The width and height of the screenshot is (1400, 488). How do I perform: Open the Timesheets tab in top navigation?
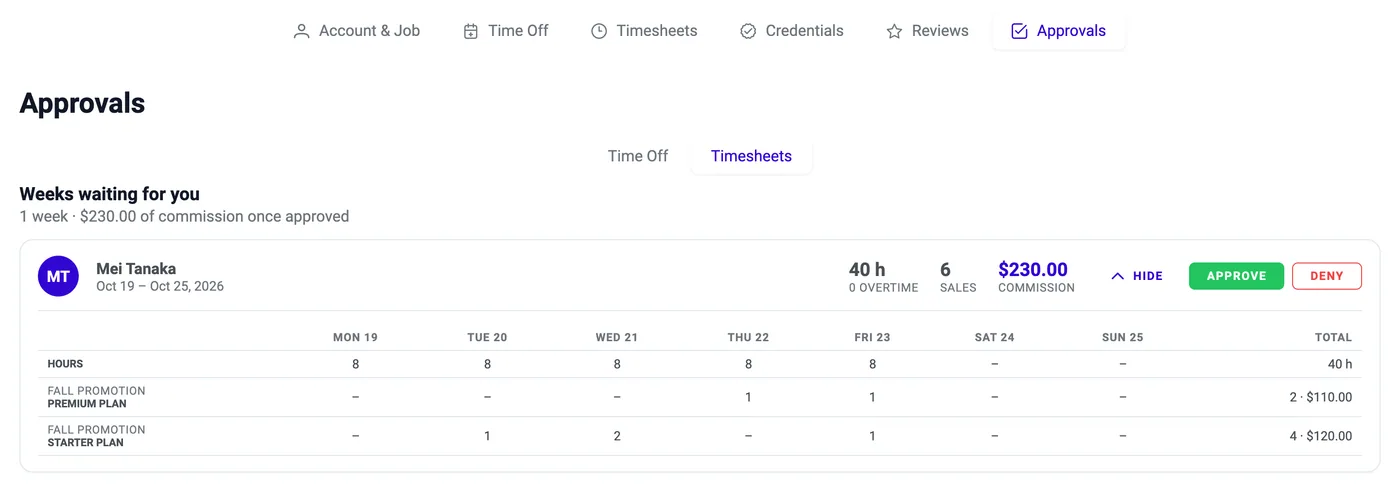coord(644,31)
